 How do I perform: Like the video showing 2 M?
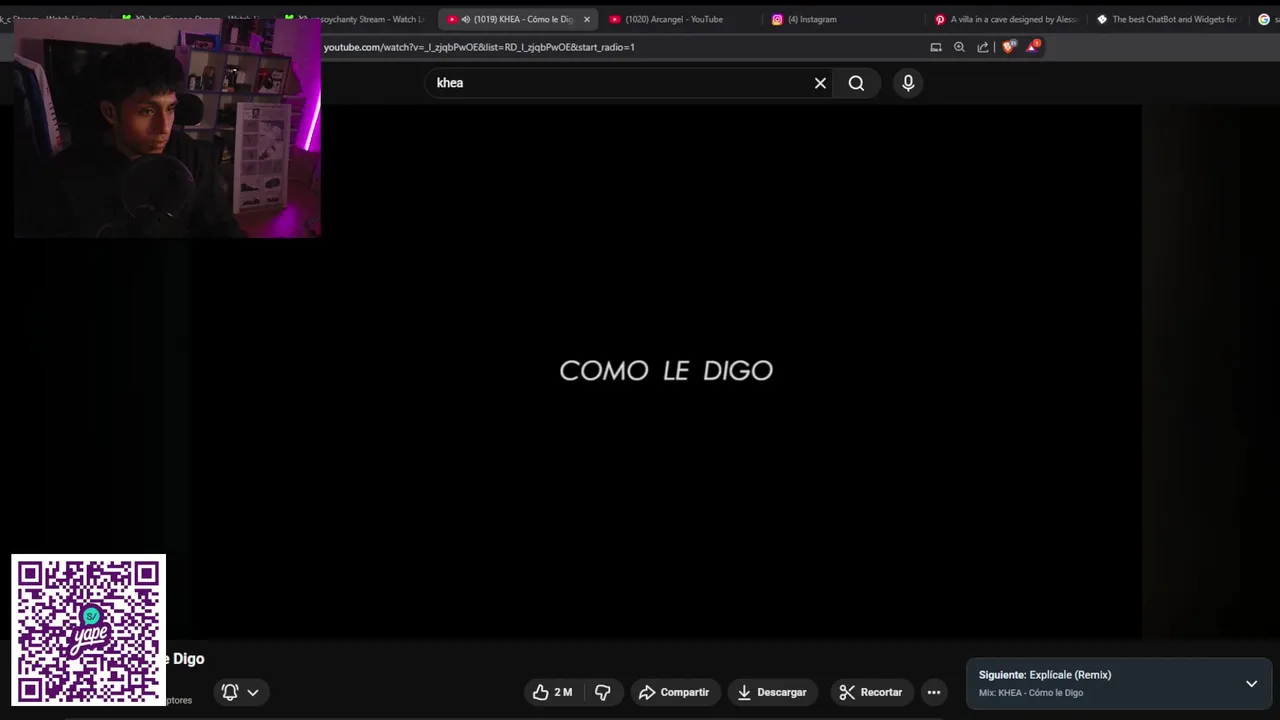click(x=553, y=692)
